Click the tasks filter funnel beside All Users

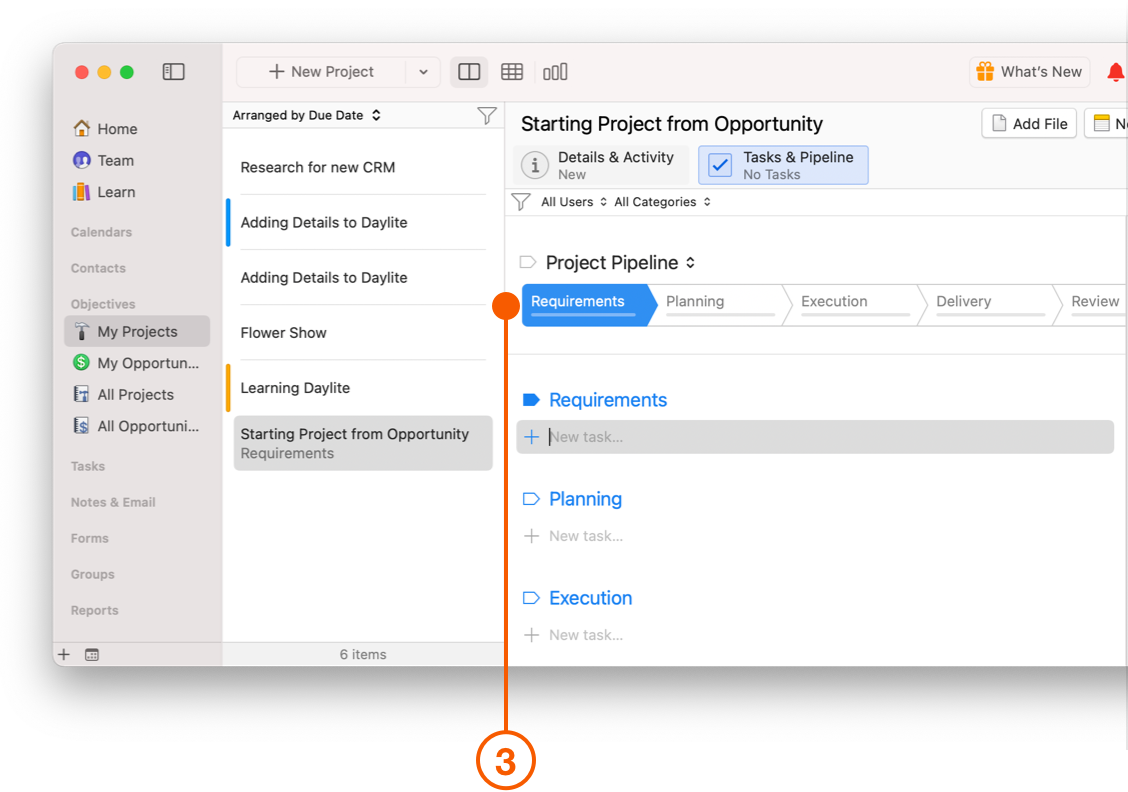(521, 202)
